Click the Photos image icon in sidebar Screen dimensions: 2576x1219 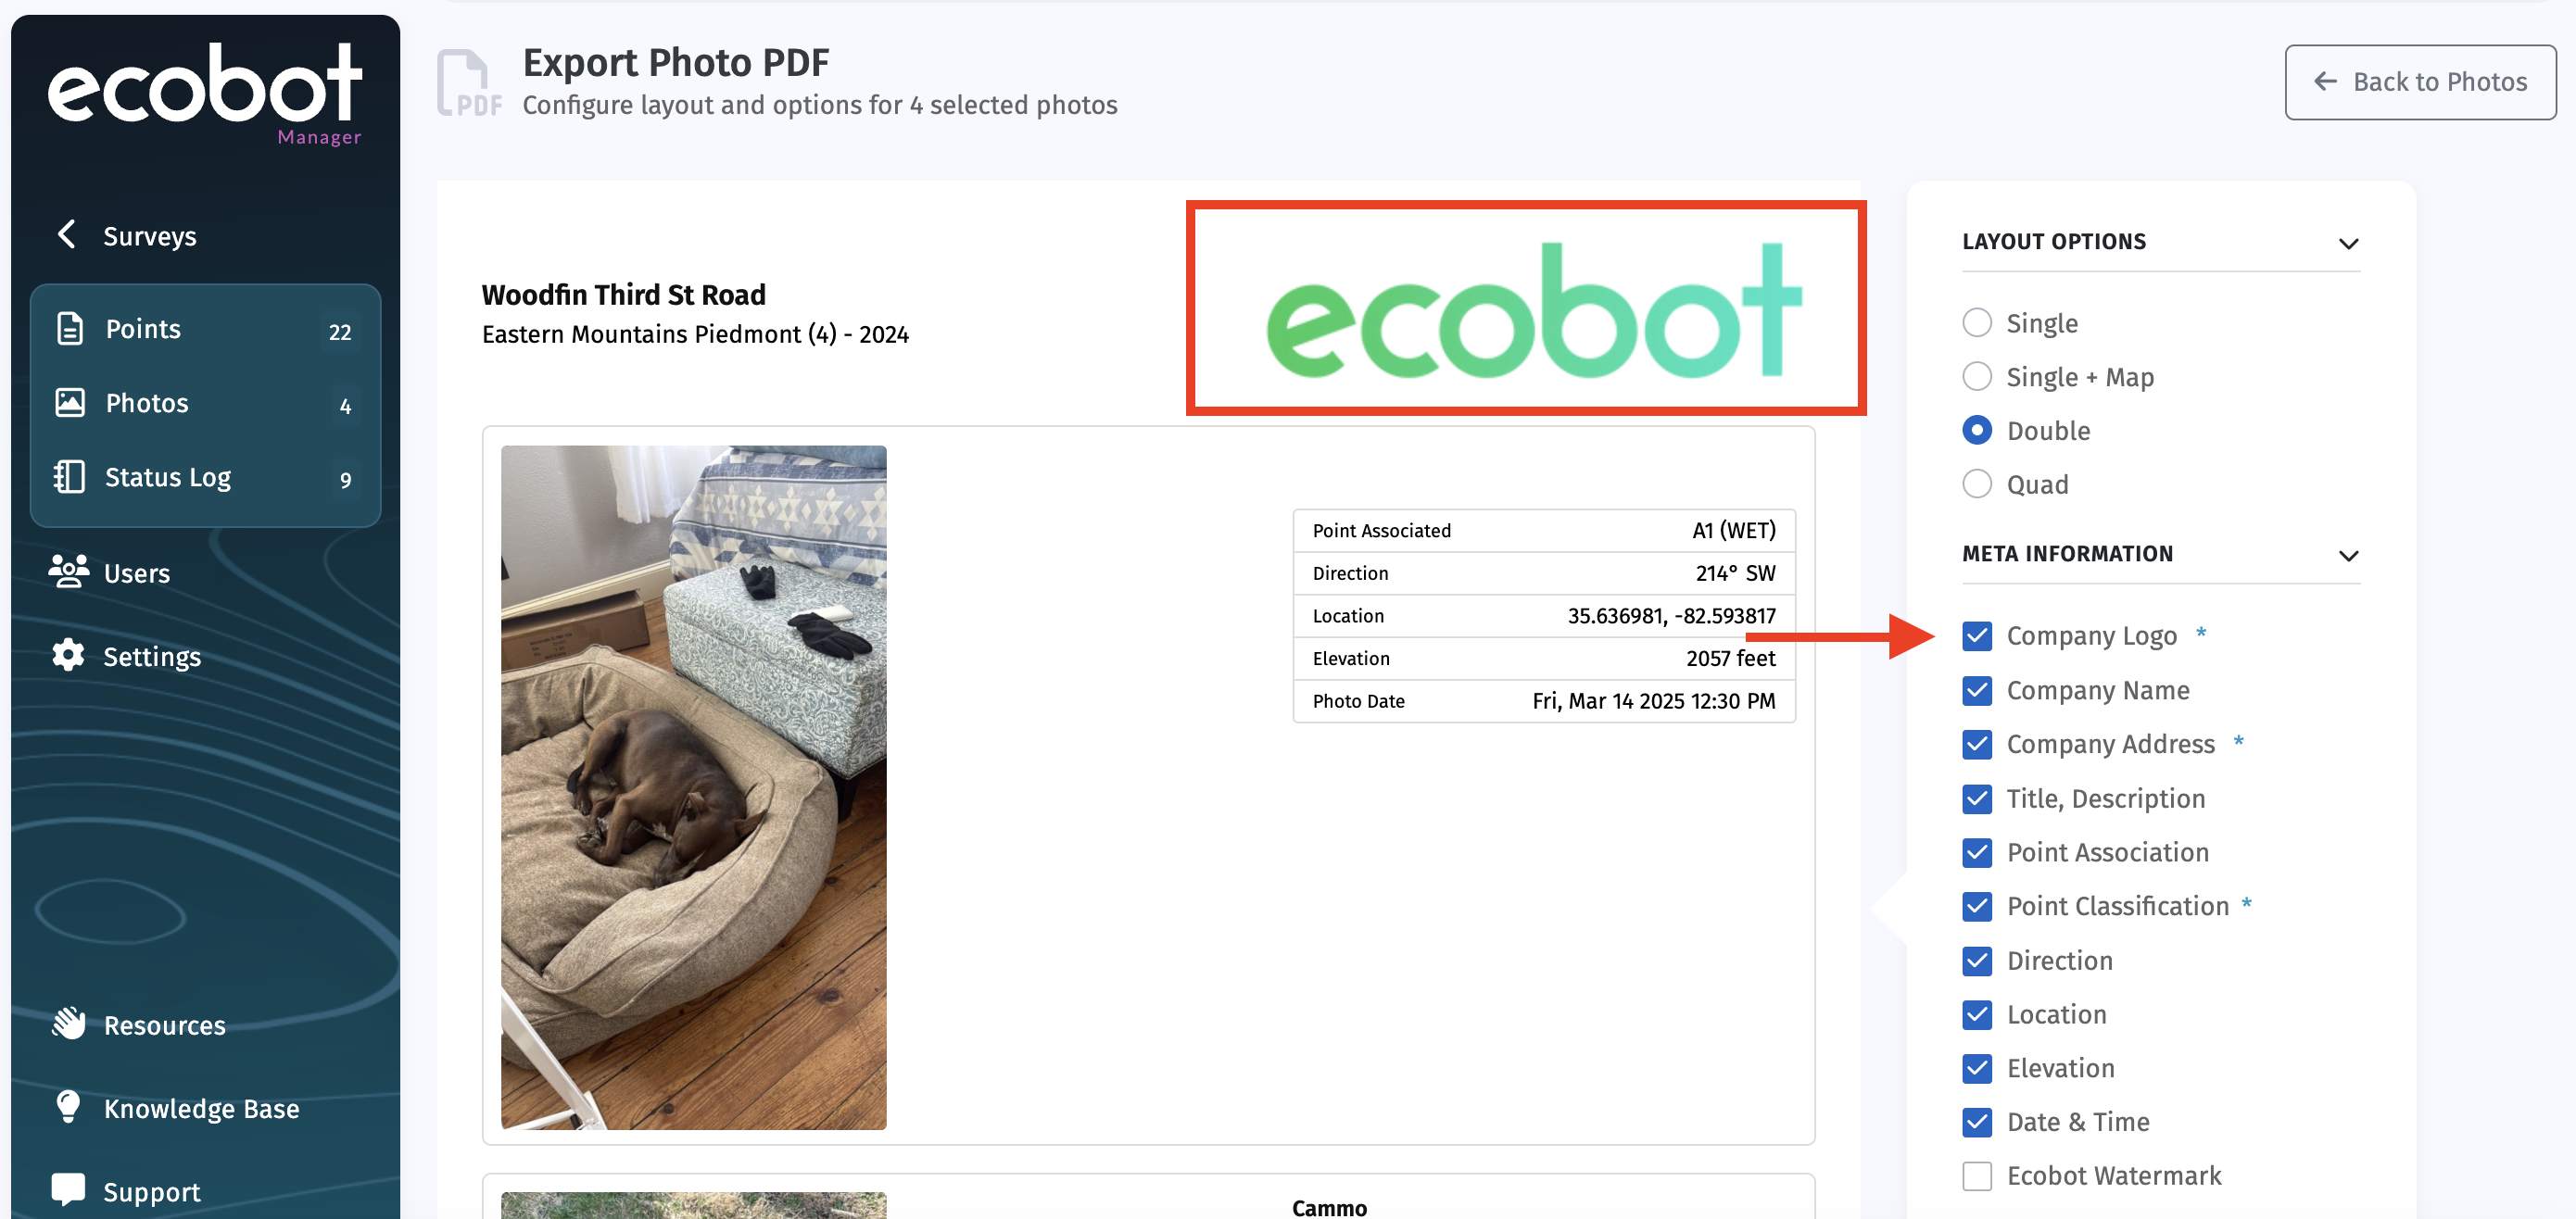(70, 403)
